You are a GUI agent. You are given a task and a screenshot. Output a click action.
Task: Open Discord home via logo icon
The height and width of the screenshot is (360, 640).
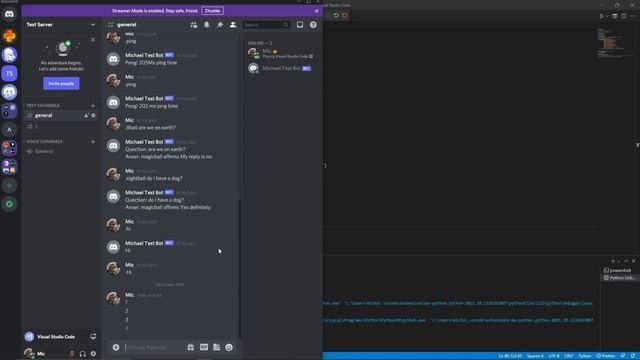click(x=9, y=14)
